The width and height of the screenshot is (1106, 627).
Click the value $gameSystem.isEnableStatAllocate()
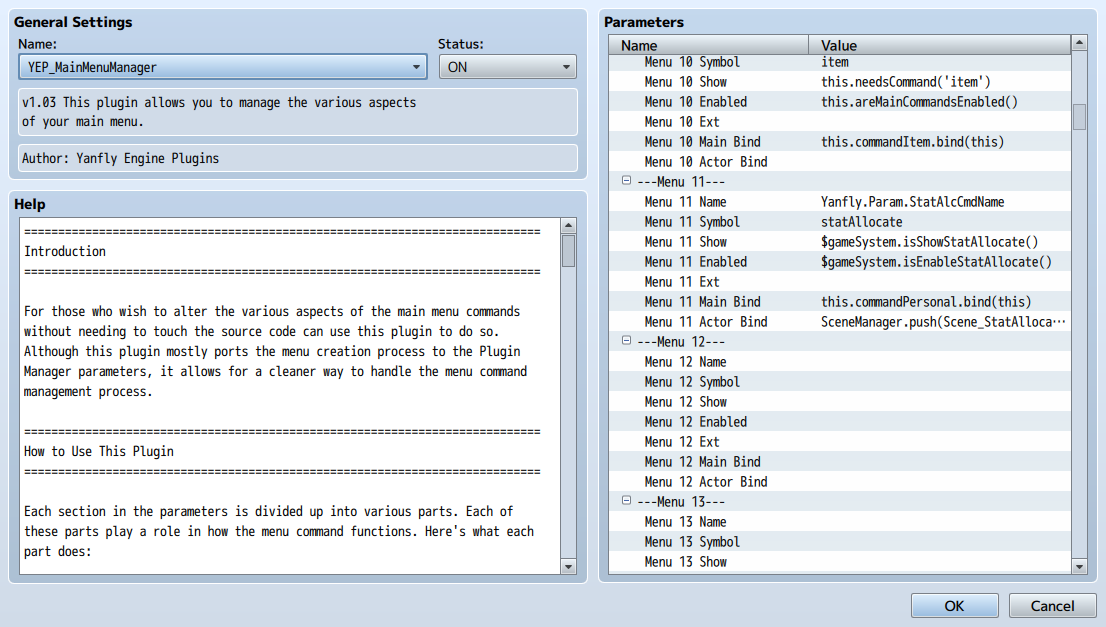(x=936, y=262)
